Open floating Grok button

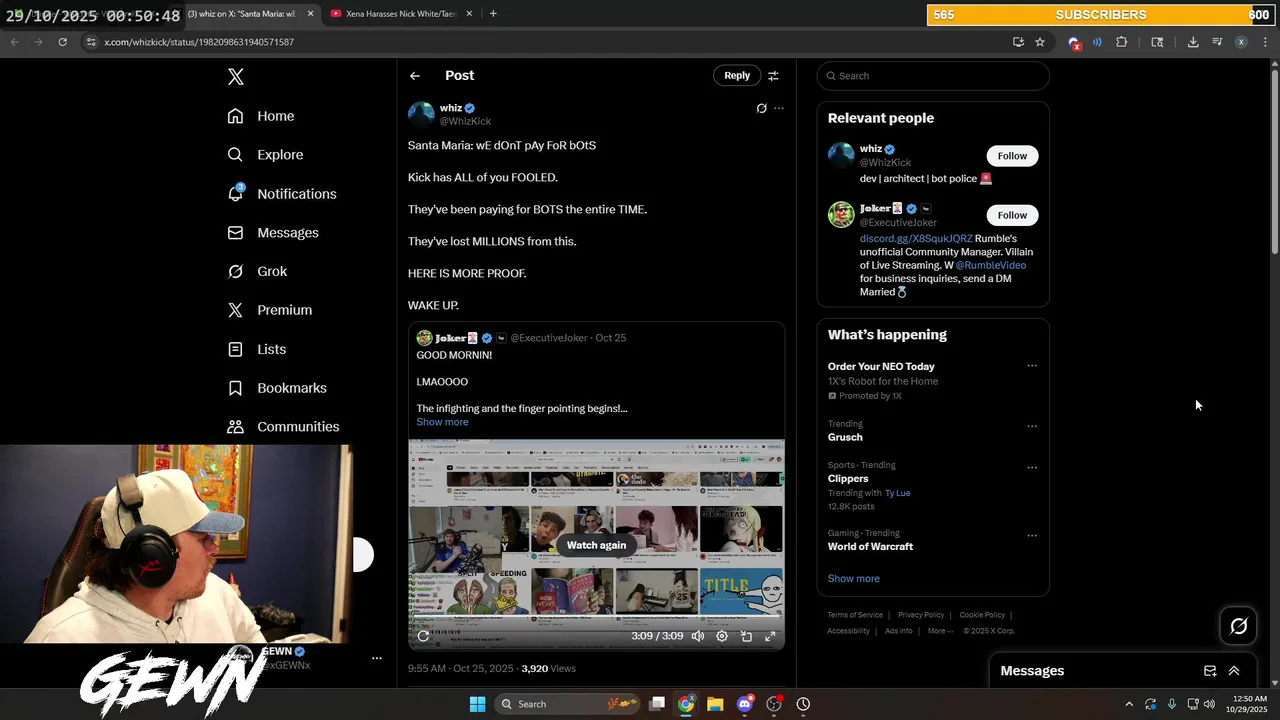(1239, 626)
